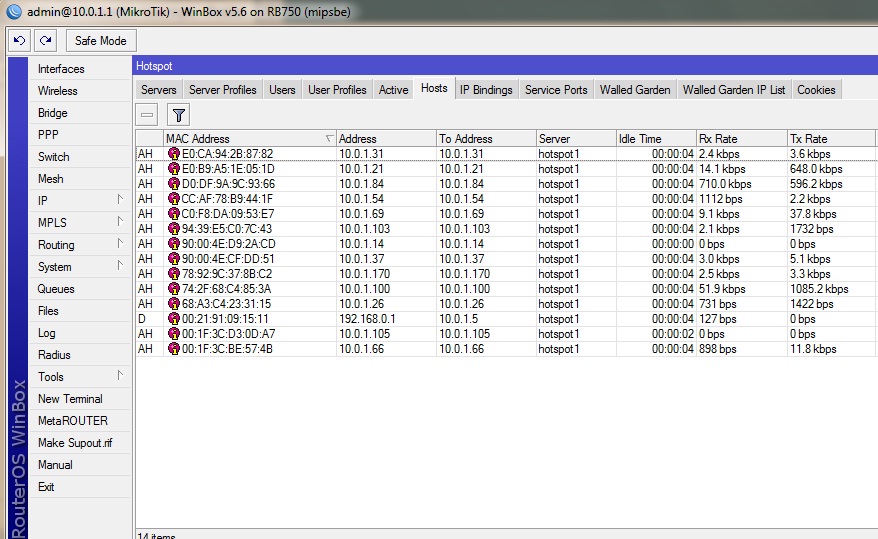Open the Cookies tab
This screenshot has height=539, width=878.
point(816,90)
